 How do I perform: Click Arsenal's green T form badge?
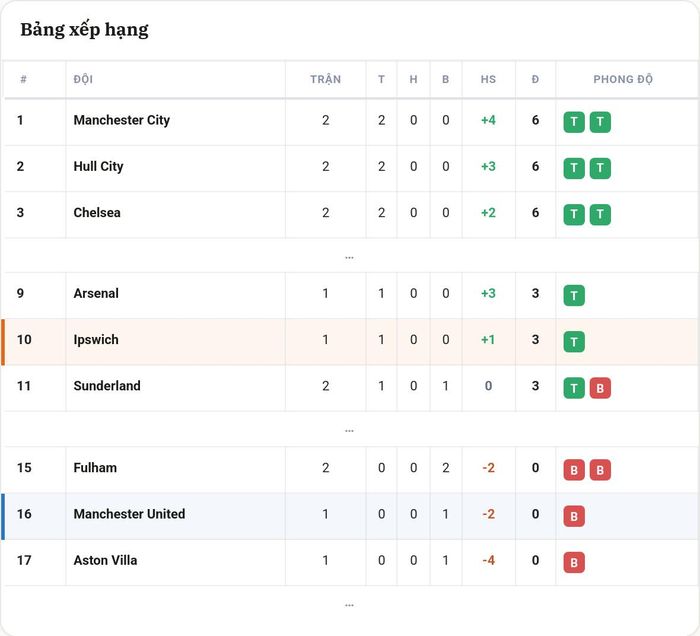574,295
